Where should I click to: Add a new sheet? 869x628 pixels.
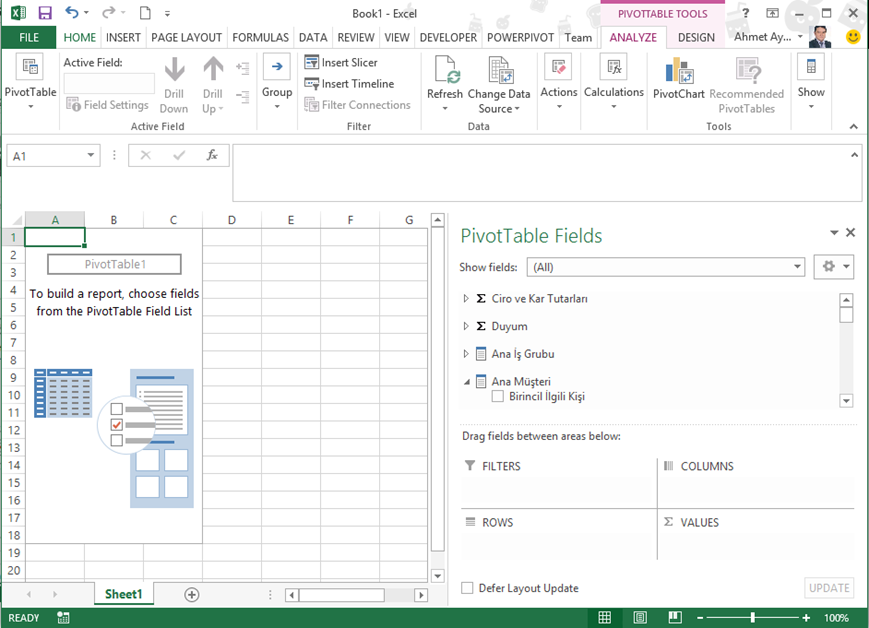click(x=191, y=595)
